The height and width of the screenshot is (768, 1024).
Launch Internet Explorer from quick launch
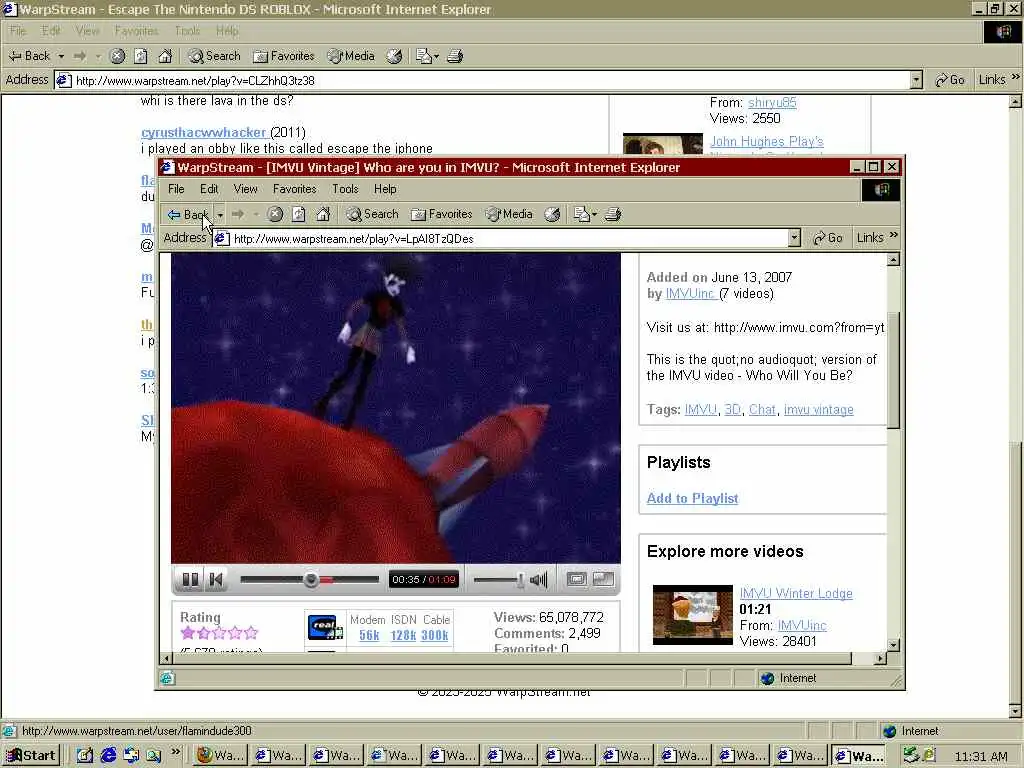tap(108, 756)
